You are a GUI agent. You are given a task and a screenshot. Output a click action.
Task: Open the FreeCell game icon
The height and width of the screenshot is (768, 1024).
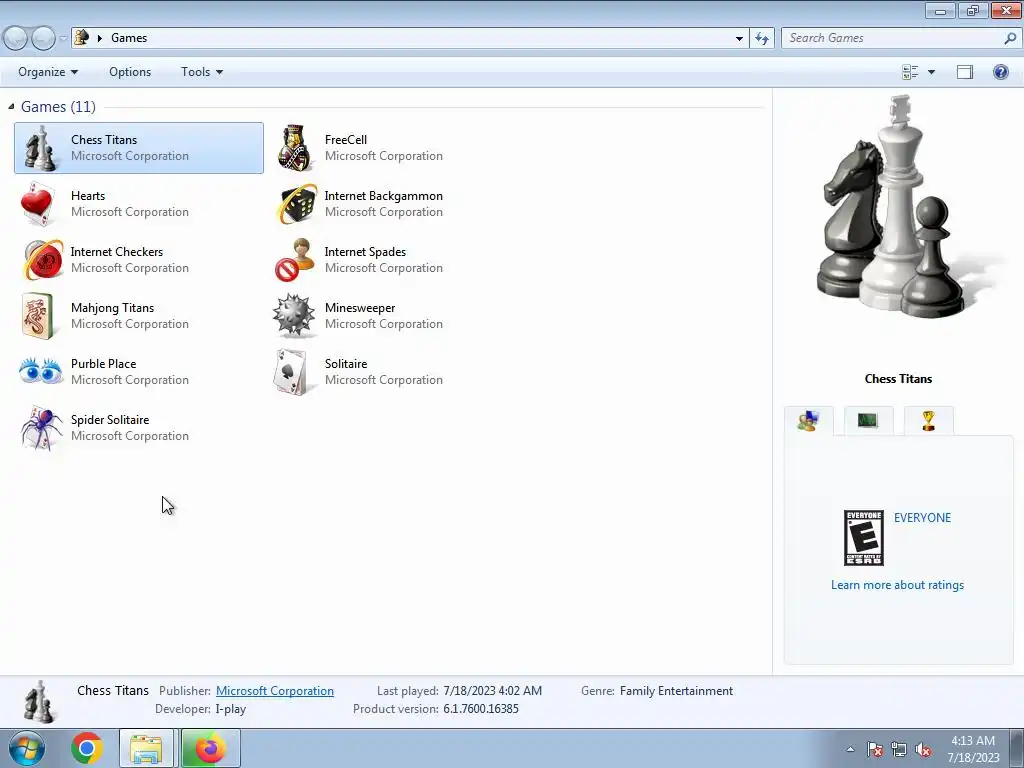[x=294, y=148]
